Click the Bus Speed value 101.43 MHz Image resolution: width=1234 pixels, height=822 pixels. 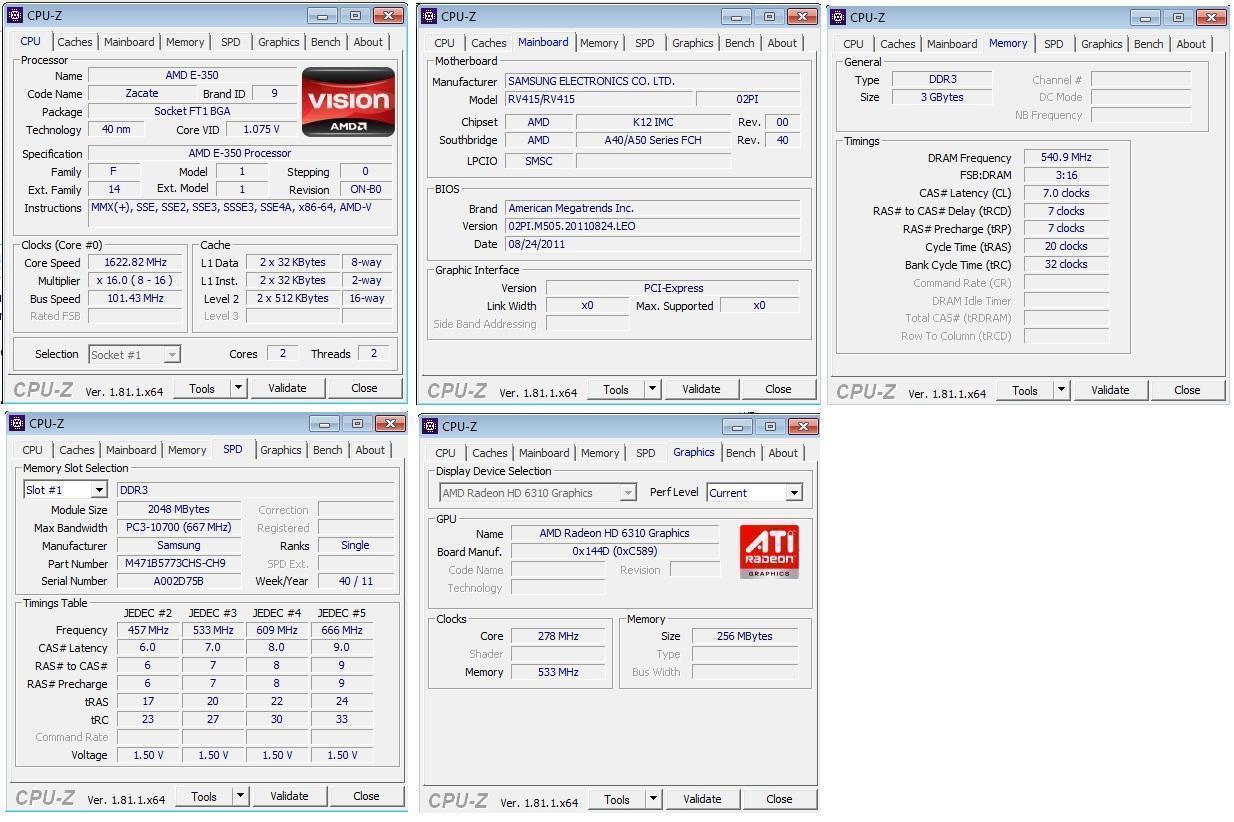(x=135, y=298)
